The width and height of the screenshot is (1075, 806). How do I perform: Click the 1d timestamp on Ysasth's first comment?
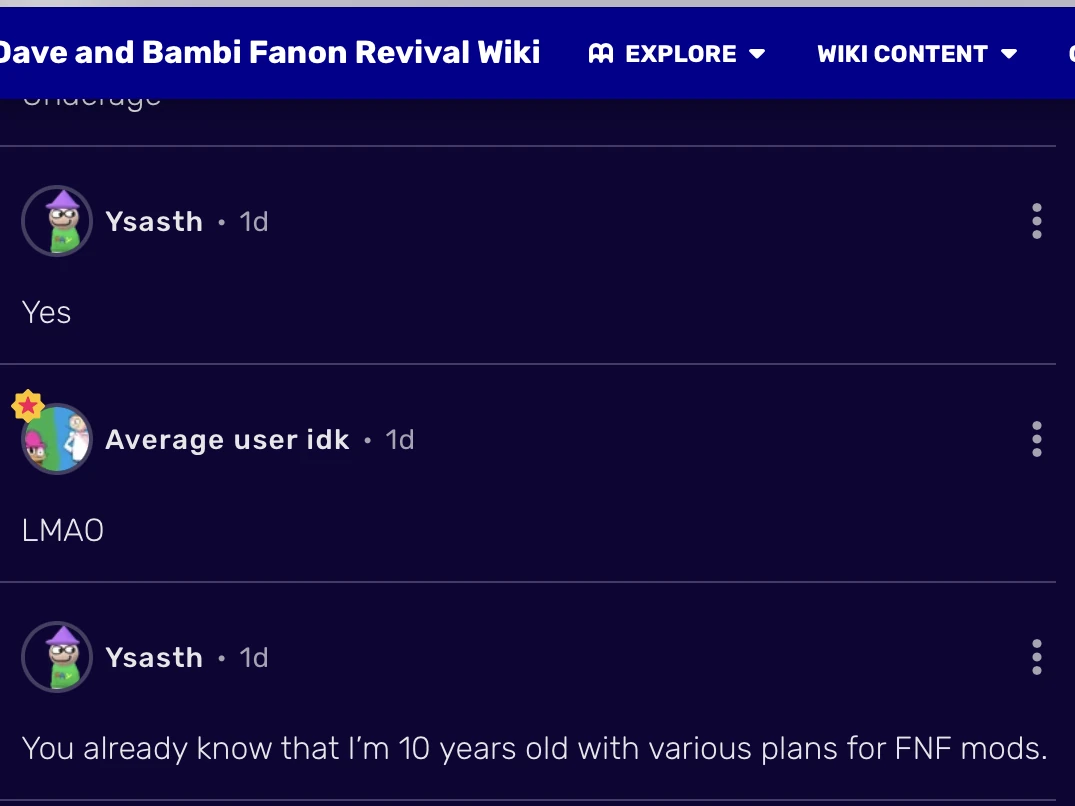pos(253,221)
